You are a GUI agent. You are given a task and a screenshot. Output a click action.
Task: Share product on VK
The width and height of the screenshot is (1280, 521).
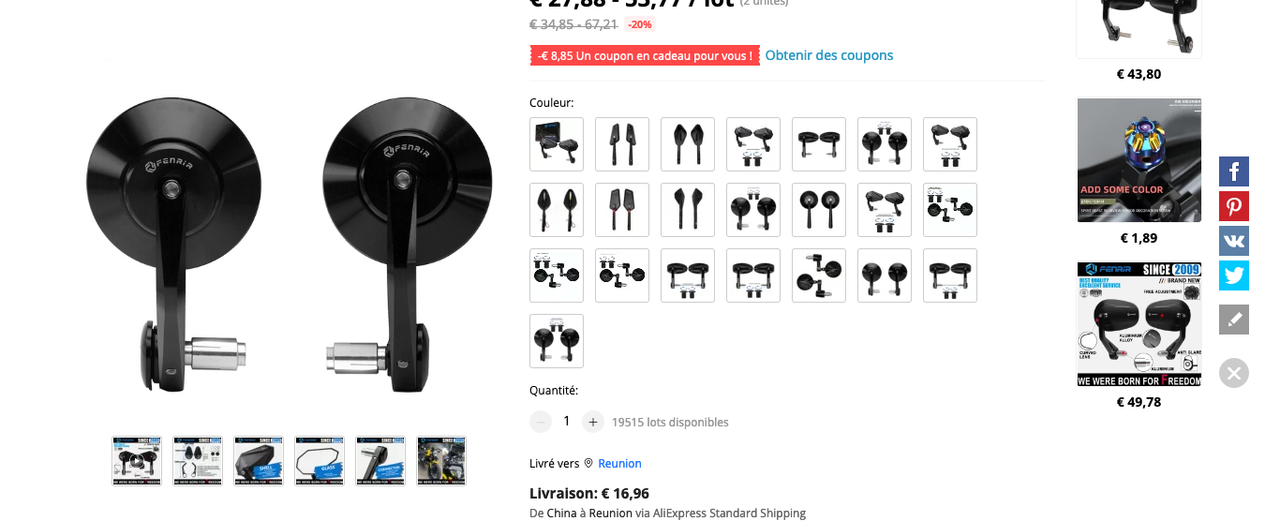pyautogui.click(x=1234, y=241)
